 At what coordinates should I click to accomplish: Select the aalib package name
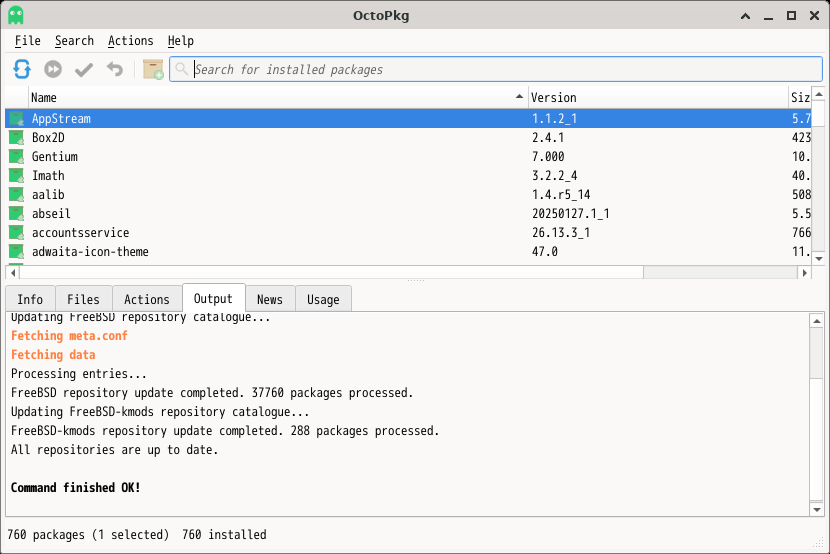coord(48,195)
